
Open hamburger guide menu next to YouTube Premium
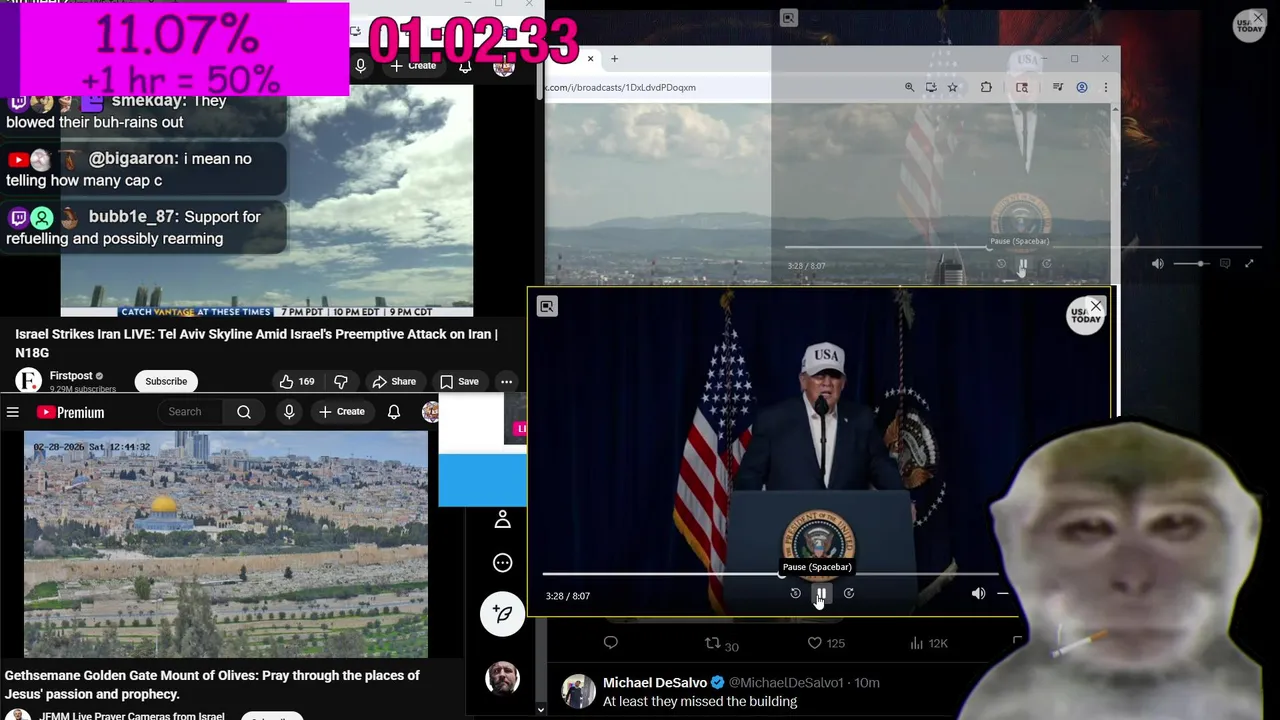(12, 412)
